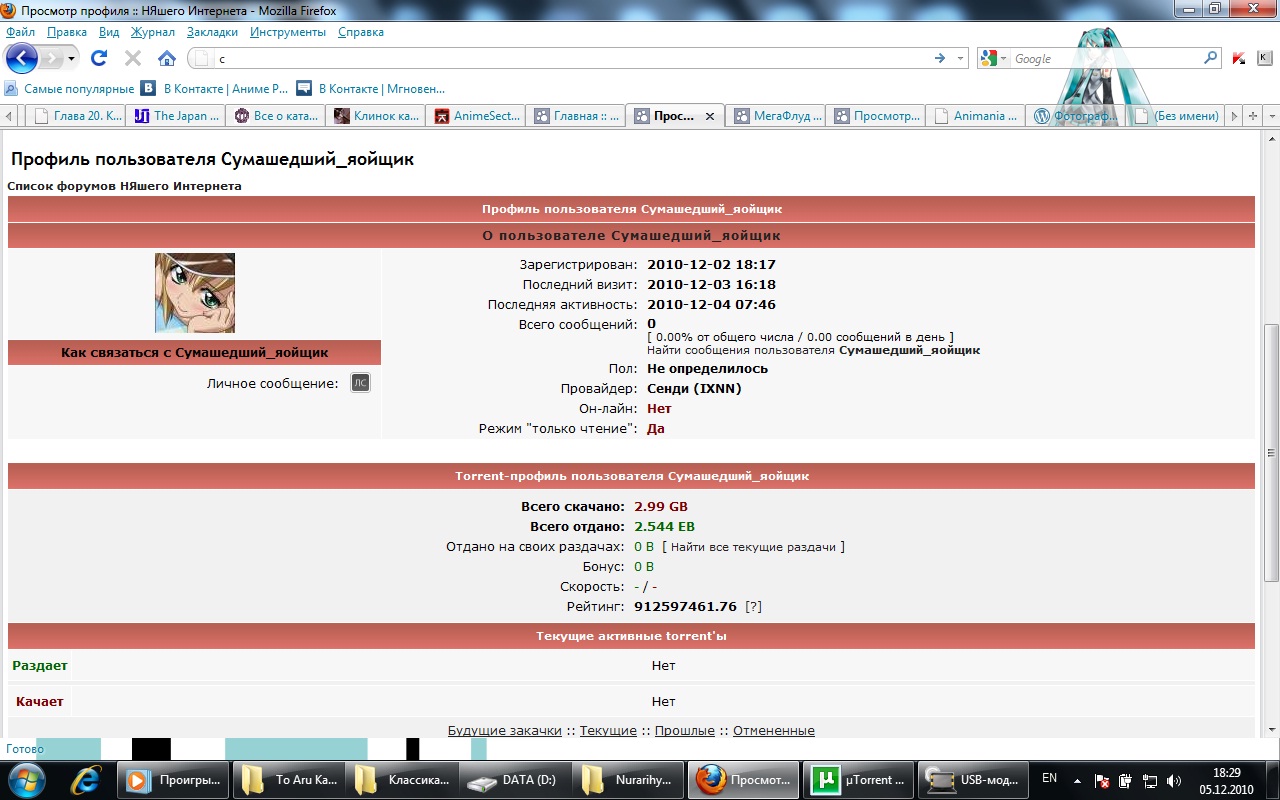Screen dimensions: 1280x800
Task: Click the user avatar image
Action: pos(195,293)
